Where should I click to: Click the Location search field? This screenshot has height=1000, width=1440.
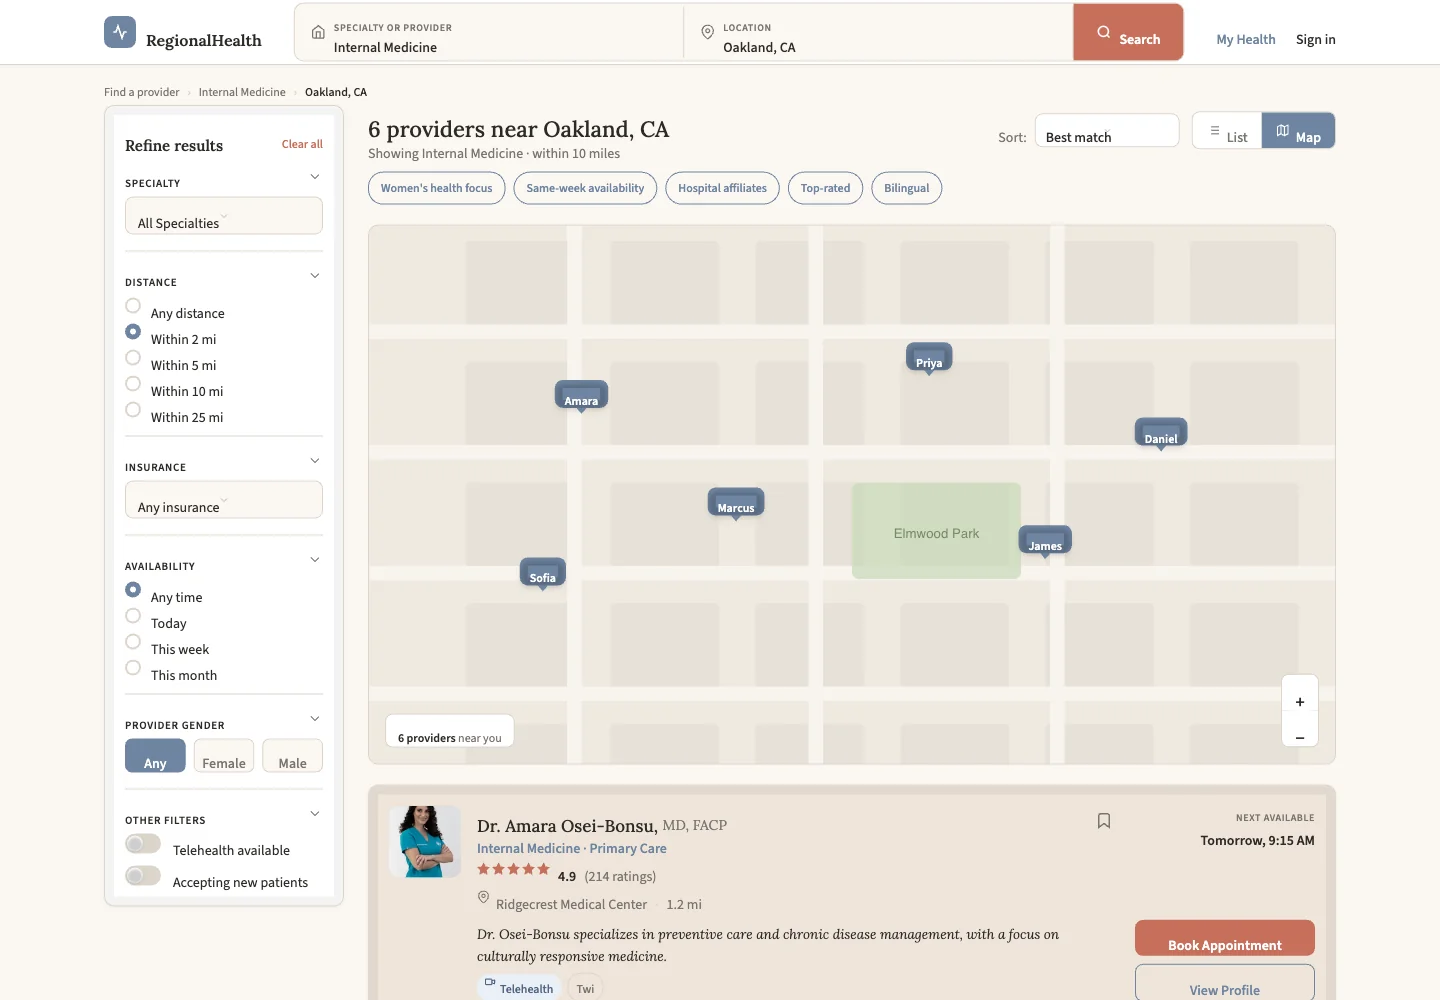878,33
